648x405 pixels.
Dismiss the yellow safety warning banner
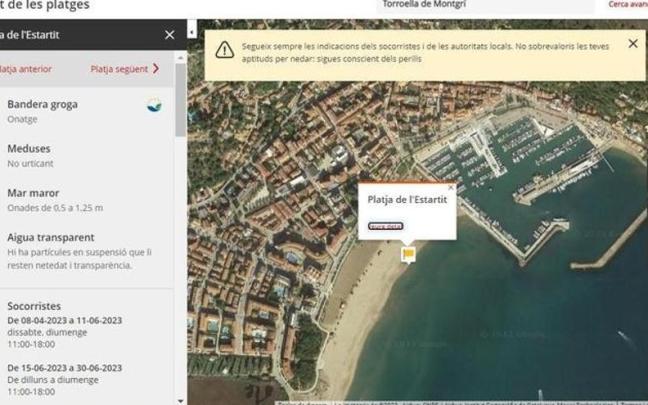pyautogui.click(x=632, y=44)
